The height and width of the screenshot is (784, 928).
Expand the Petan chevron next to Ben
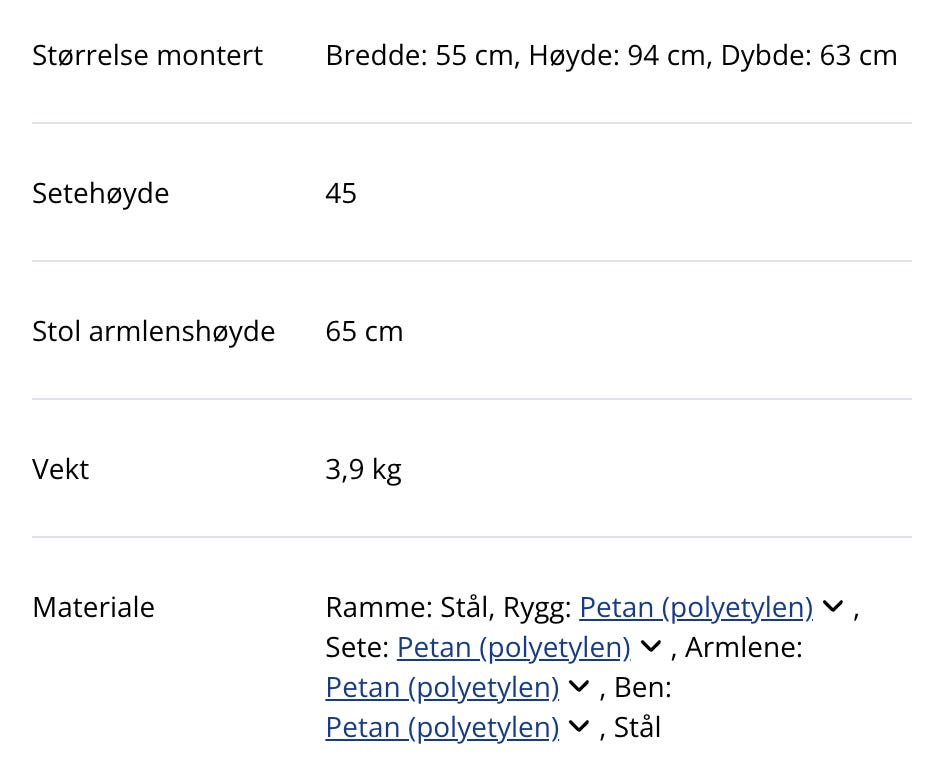coord(578,727)
